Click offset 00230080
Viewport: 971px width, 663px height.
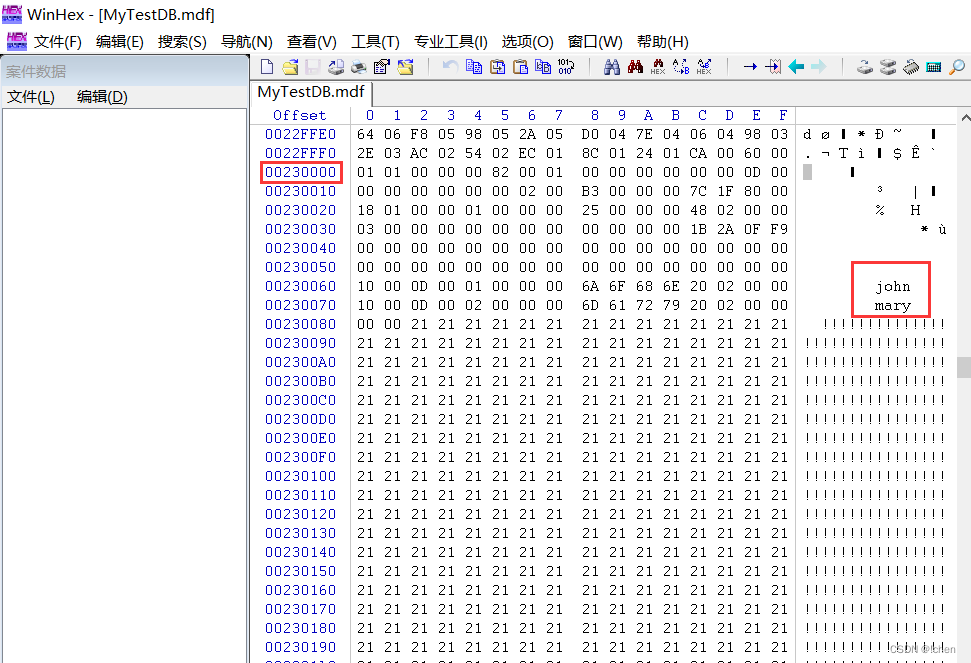coord(300,324)
